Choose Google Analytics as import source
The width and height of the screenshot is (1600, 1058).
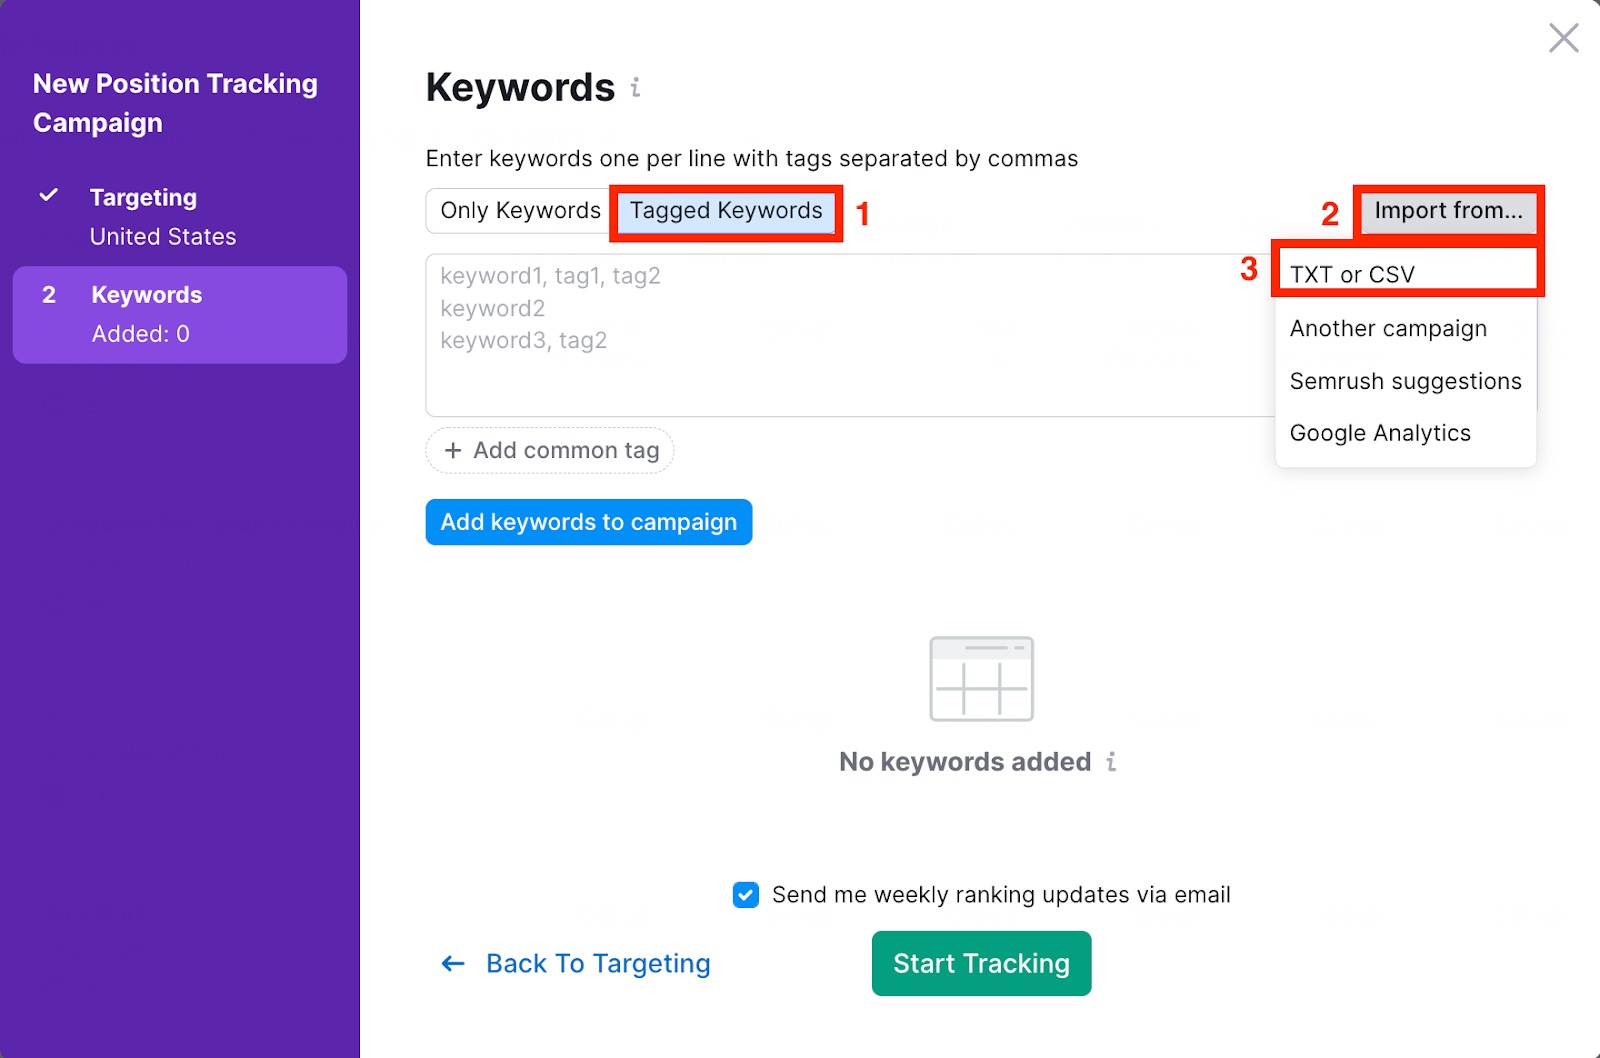click(1380, 432)
